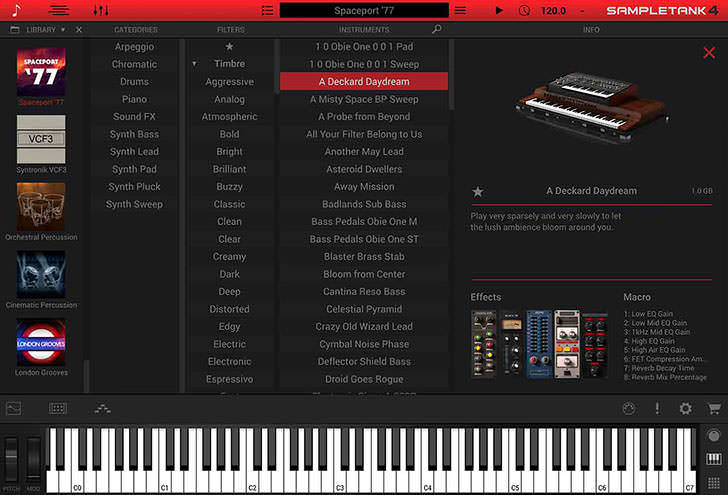
Task: Apply the Analog timbre filter
Action: [229, 99]
